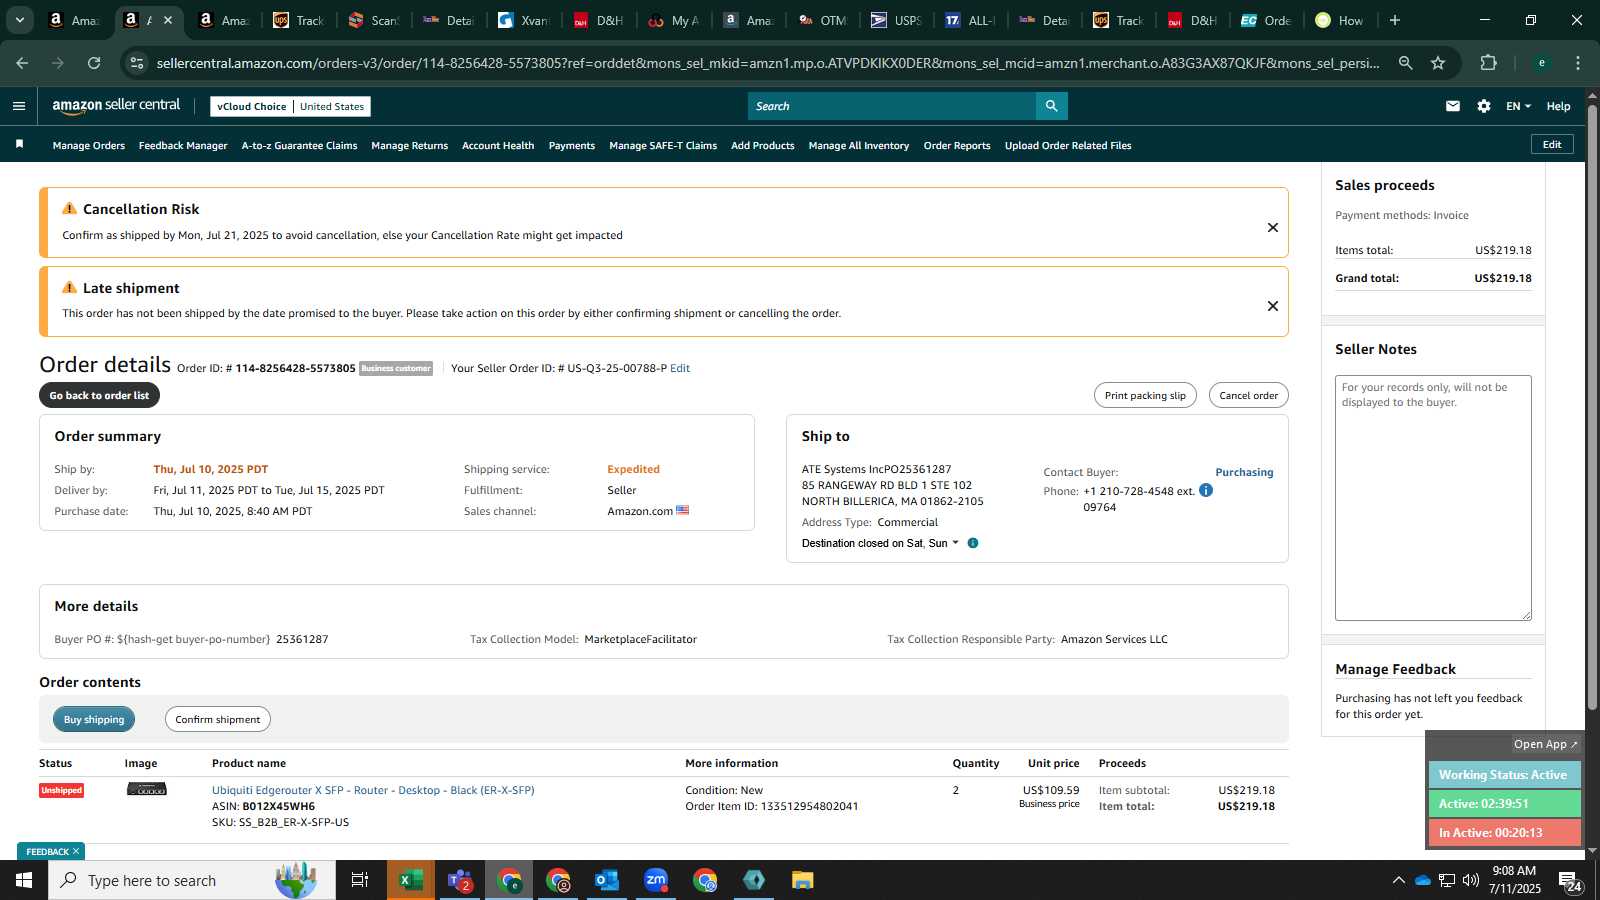The height and width of the screenshot is (900, 1600).
Task: Open A-to-z Guarantee Claims
Action: point(299,145)
